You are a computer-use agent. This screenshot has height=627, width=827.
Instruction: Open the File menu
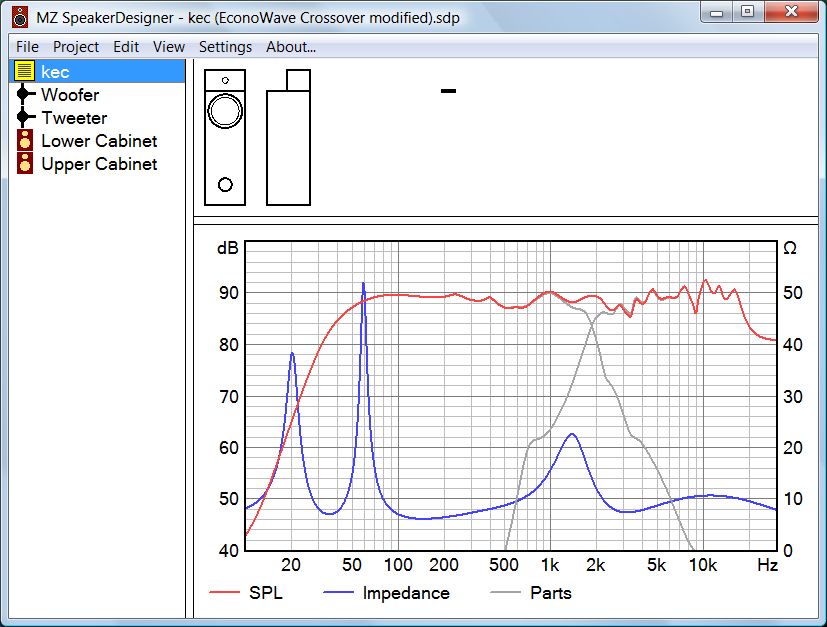click(x=27, y=47)
